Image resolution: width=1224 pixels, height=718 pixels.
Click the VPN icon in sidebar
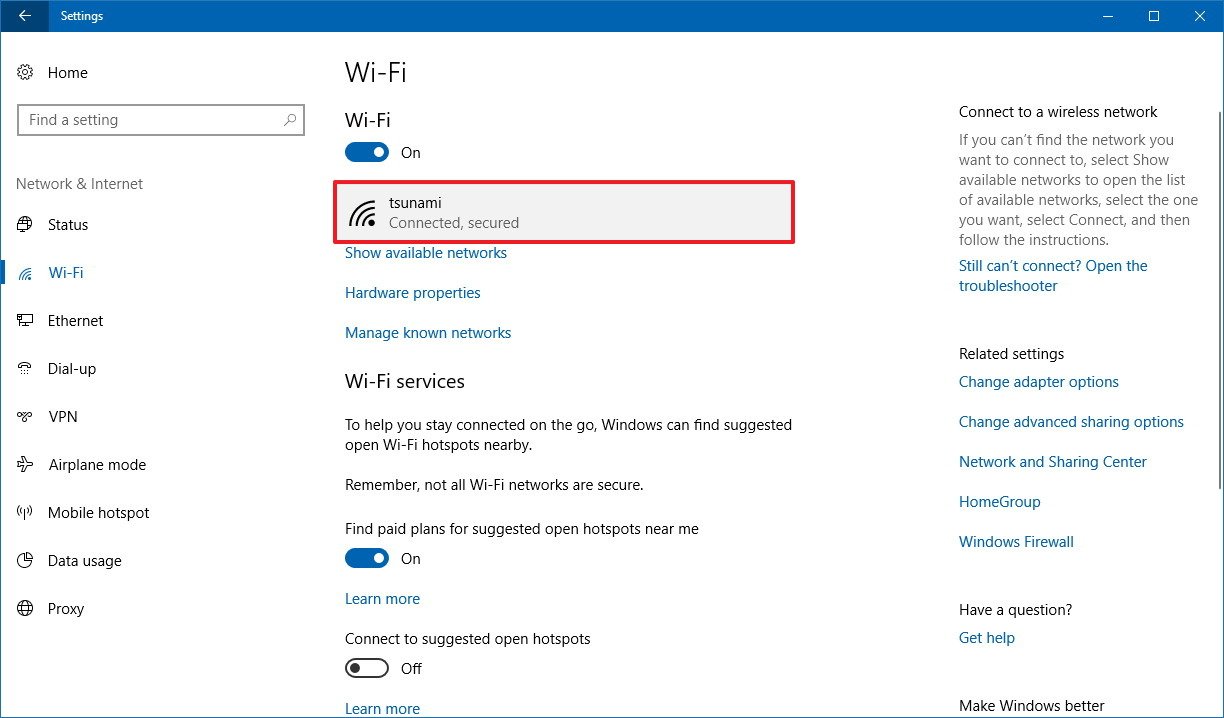click(x=25, y=417)
